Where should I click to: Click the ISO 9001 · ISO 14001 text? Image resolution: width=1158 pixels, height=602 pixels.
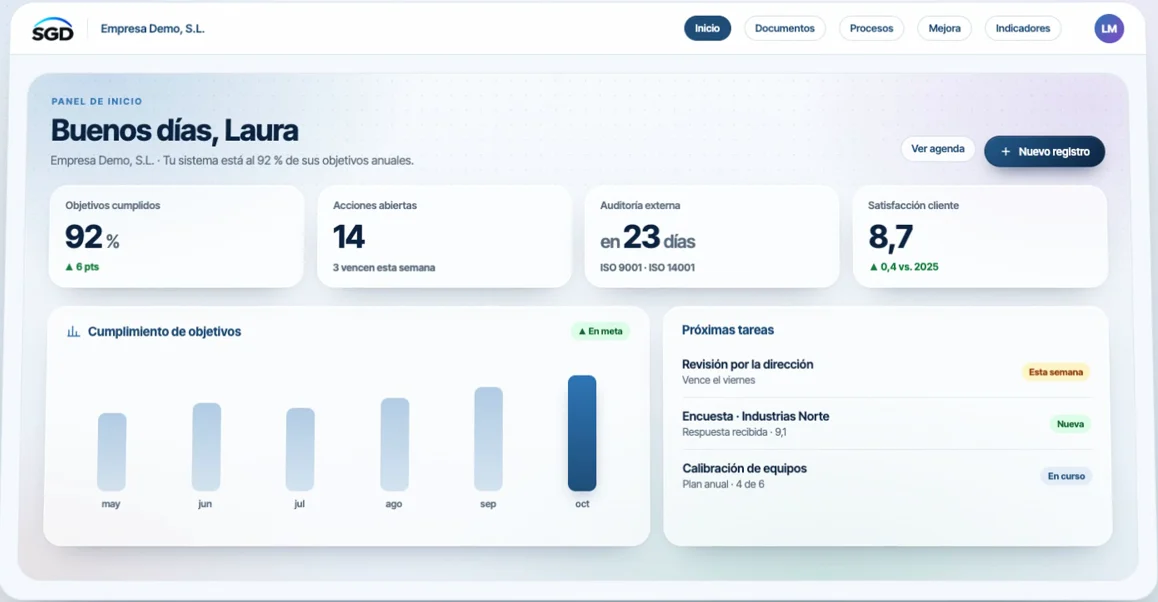point(647,267)
